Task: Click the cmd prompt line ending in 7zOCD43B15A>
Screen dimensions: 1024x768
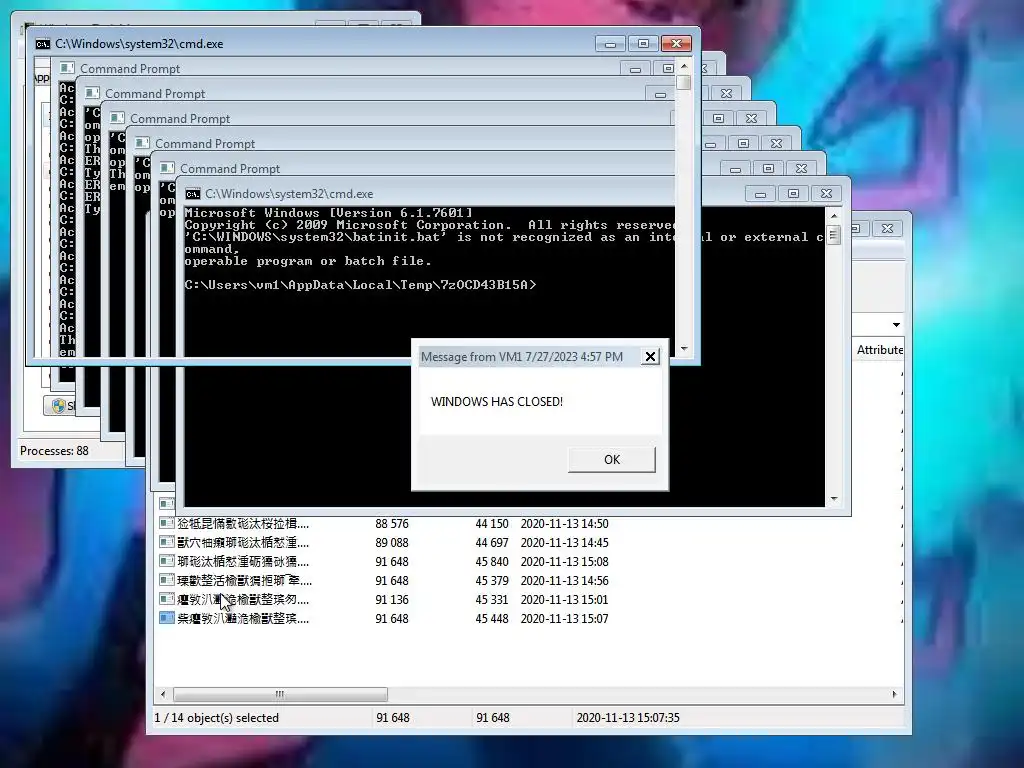Action: pos(360,285)
